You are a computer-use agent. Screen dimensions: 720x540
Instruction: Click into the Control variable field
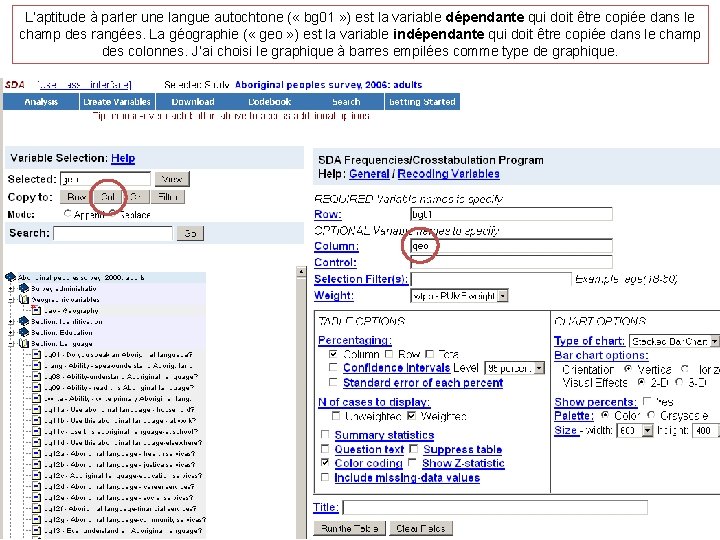coord(511,262)
